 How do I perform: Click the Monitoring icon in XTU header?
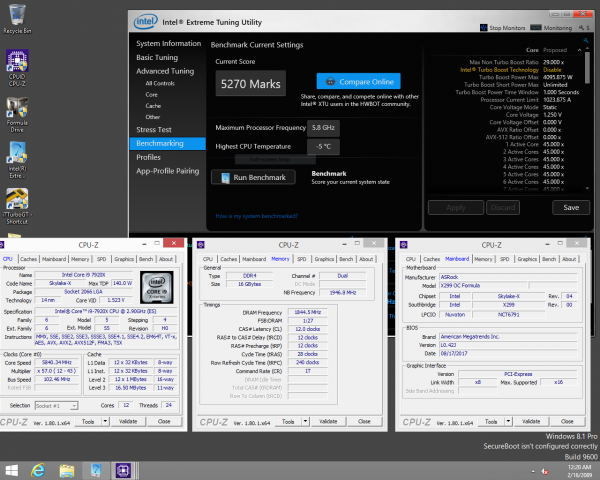click(x=536, y=28)
